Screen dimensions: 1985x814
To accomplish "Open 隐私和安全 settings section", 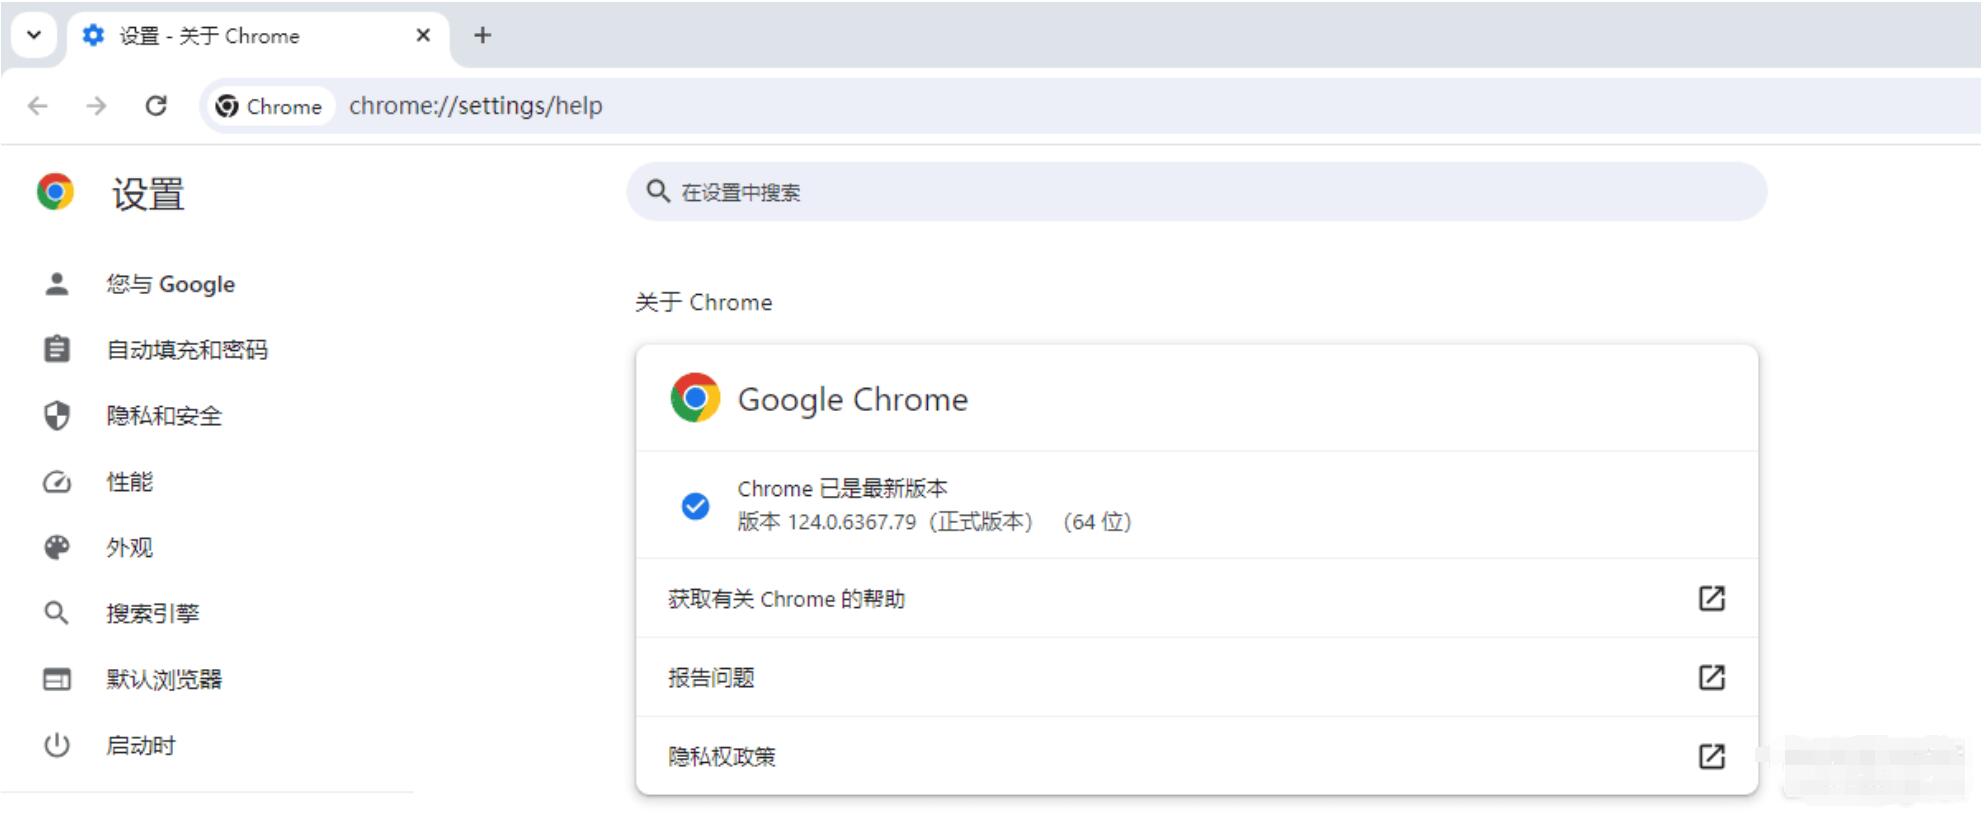I will pos(164,416).
